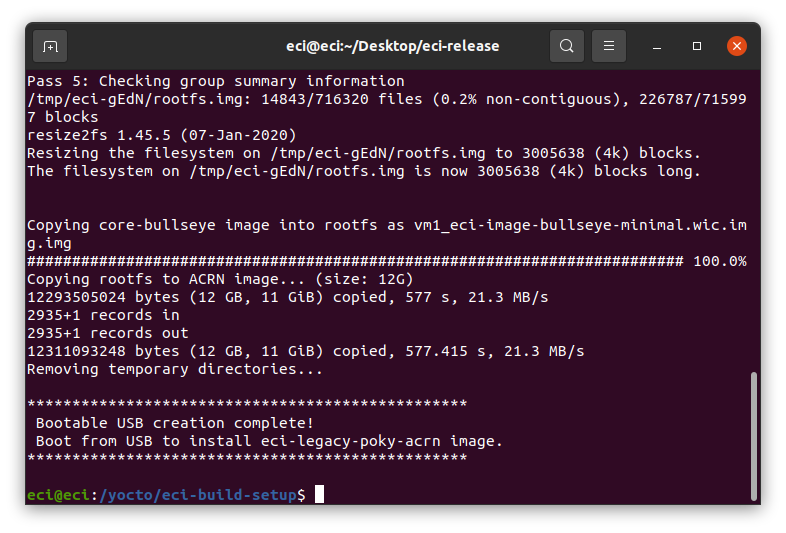
Task: Click the vertical scrollbar thumb
Action: (753, 436)
